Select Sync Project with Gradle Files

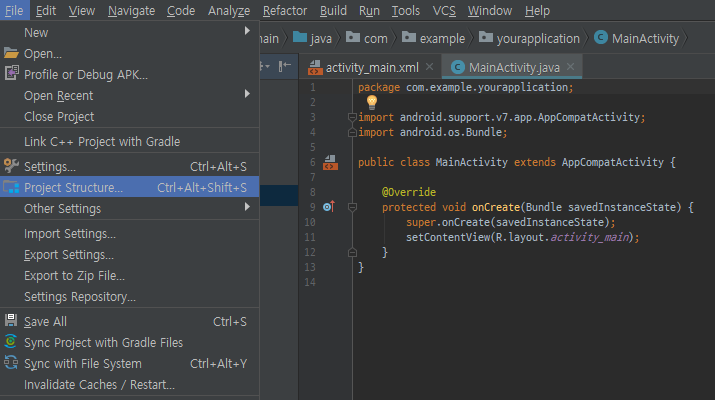point(103,342)
